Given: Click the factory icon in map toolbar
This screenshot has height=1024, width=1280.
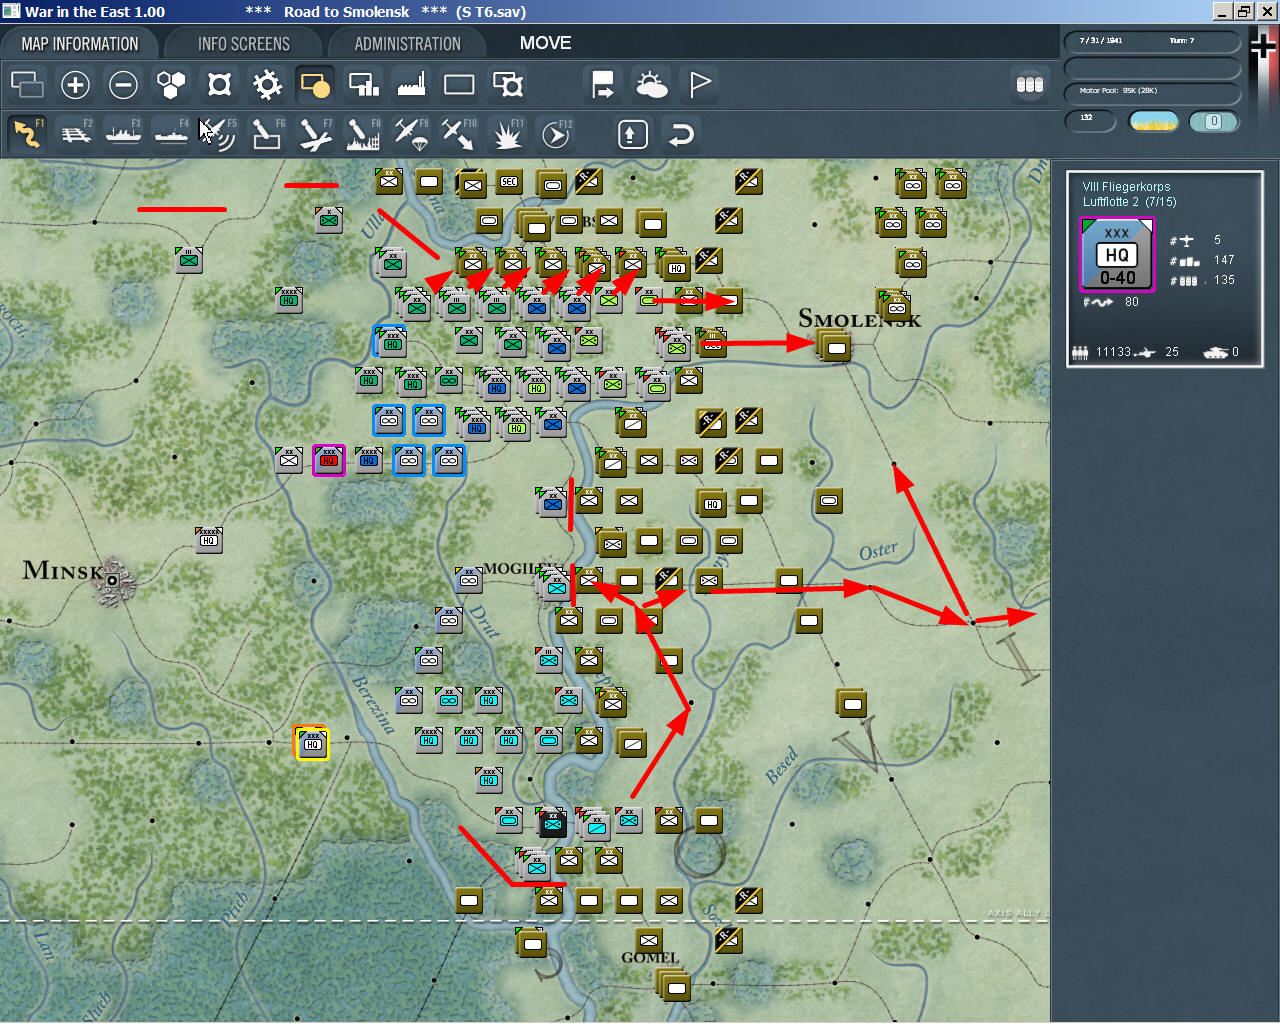Looking at the screenshot, I should coord(411,85).
